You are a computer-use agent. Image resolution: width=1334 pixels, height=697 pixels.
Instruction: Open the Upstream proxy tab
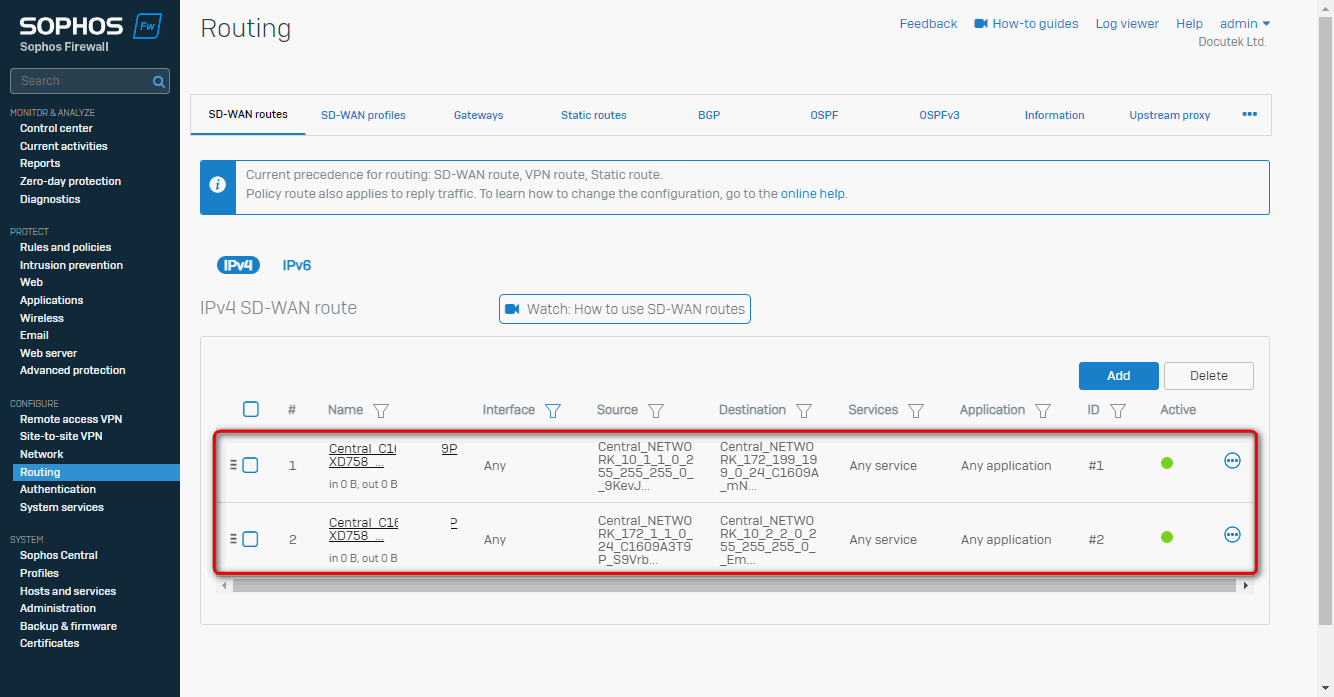point(1170,115)
